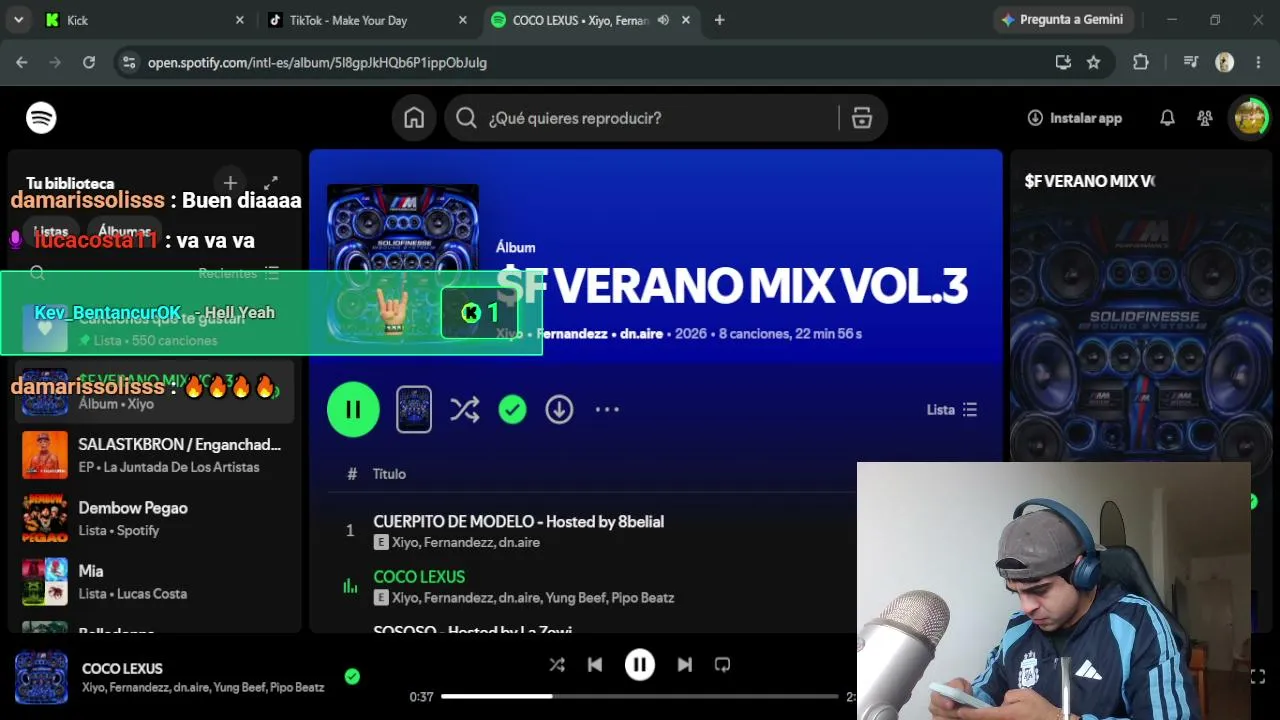Viewport: 1280px width, 720px height.
Task: Pause playback in the bottom player bar
Action: [640, 665]
